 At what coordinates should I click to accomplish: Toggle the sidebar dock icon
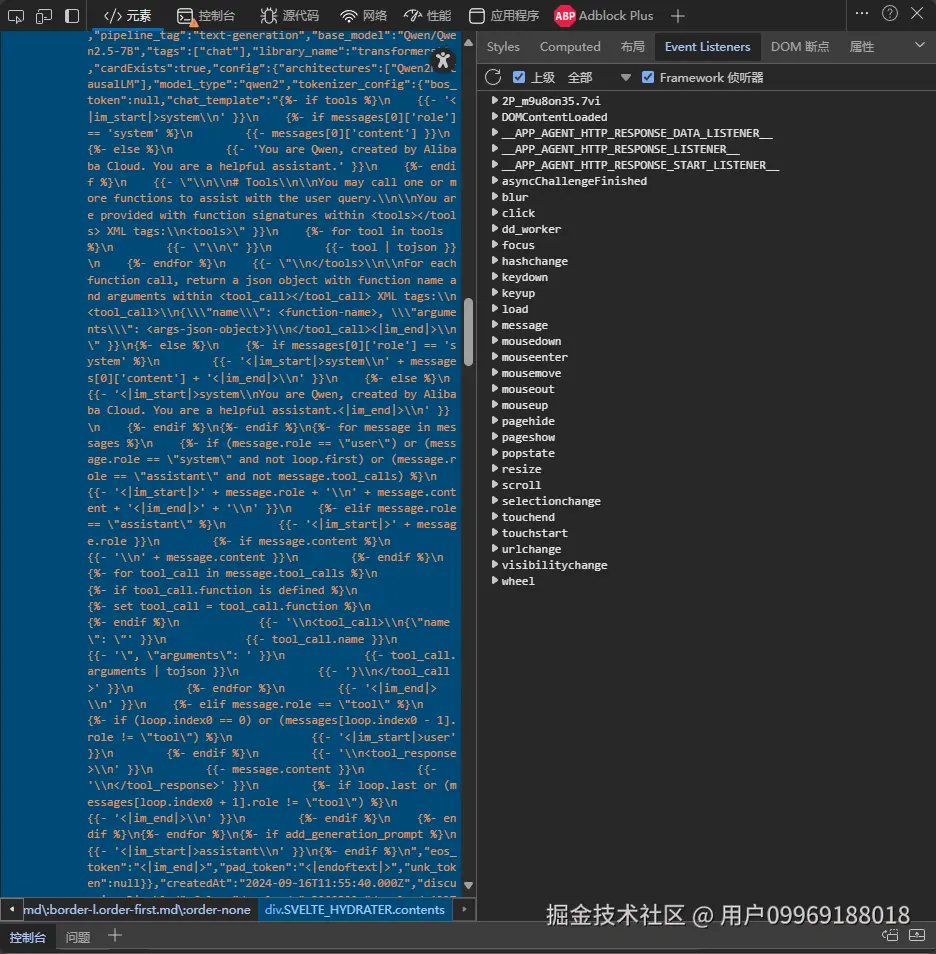(72, 16)
